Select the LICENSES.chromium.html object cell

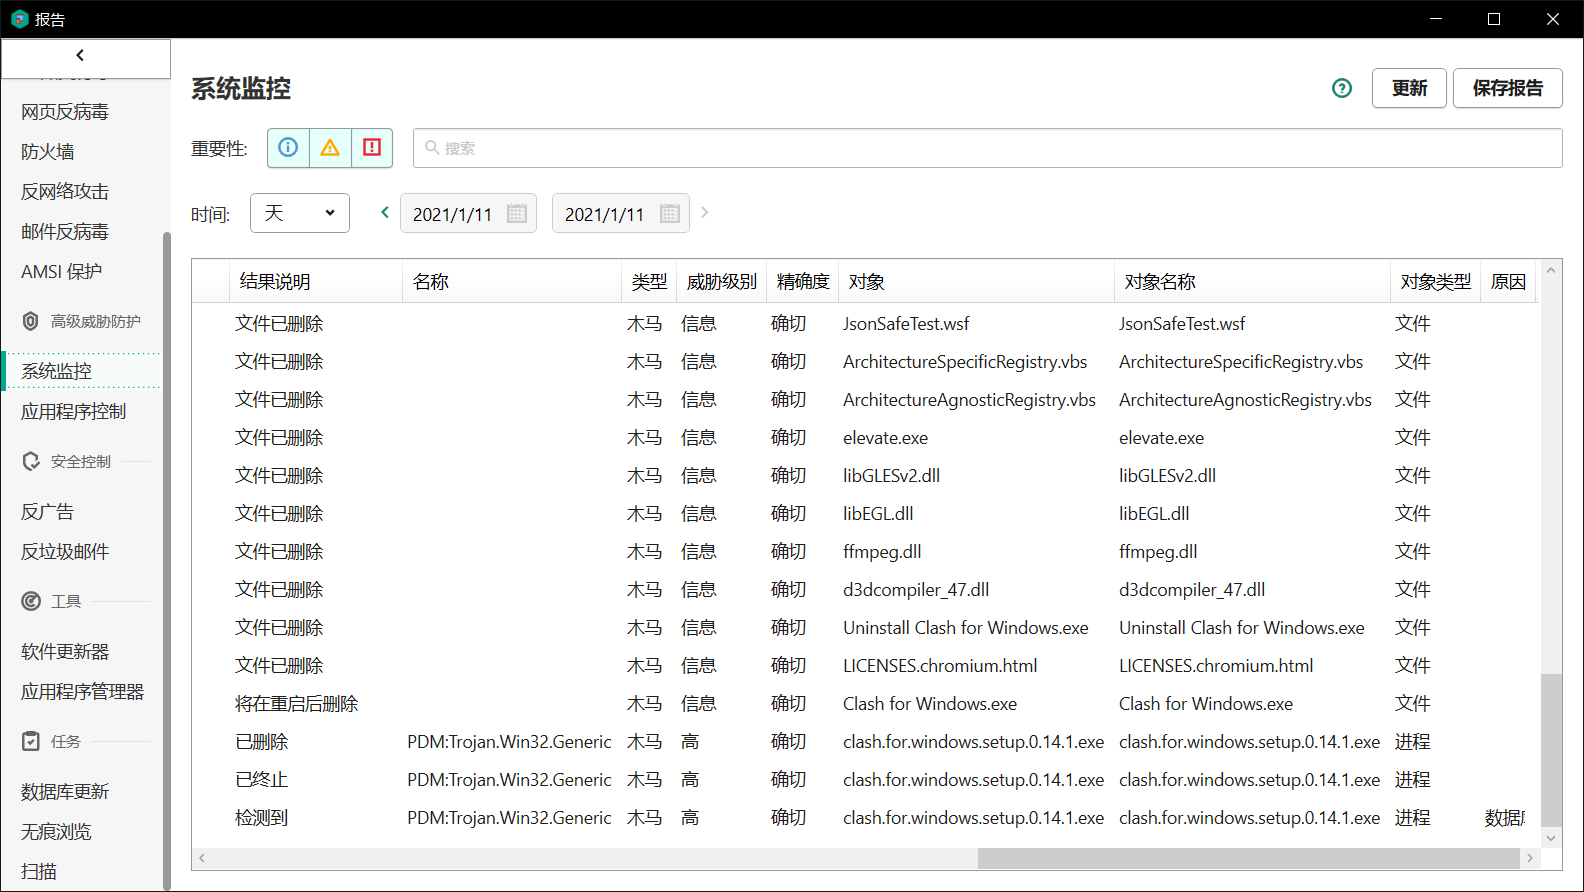coord(940,666)
